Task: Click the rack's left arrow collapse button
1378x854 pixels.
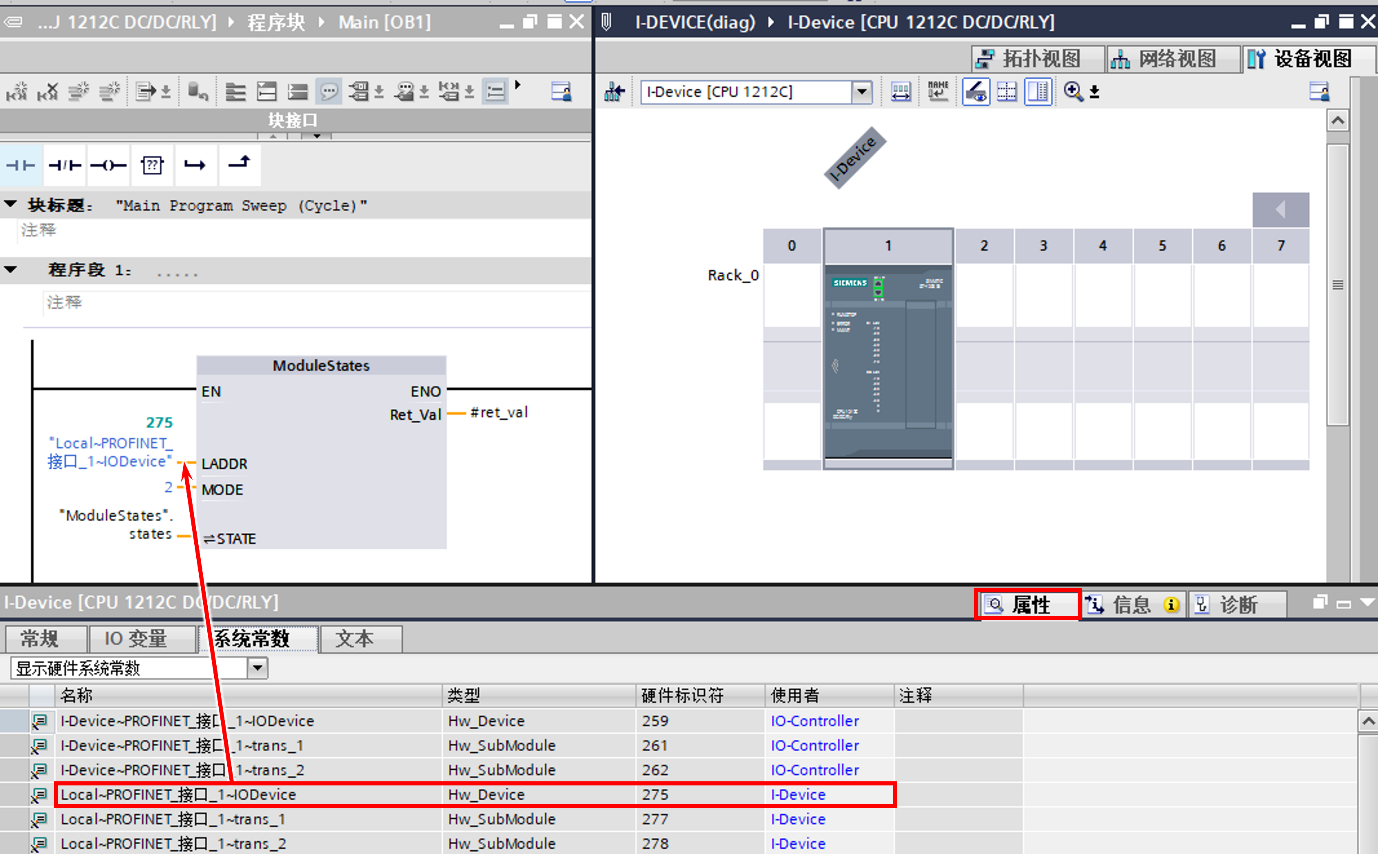Action: pyautogui.click(x=1280, y=211)
